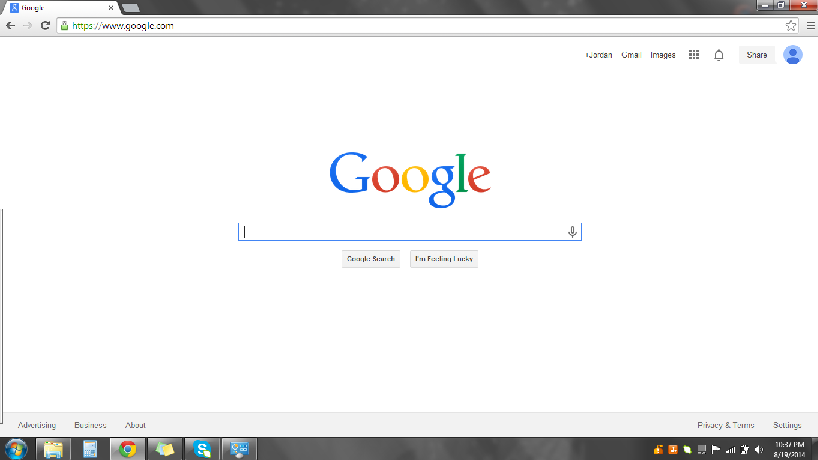This screenshot has width=818, height=460.
Task: Open the Settings footer link
Action: 787,425
